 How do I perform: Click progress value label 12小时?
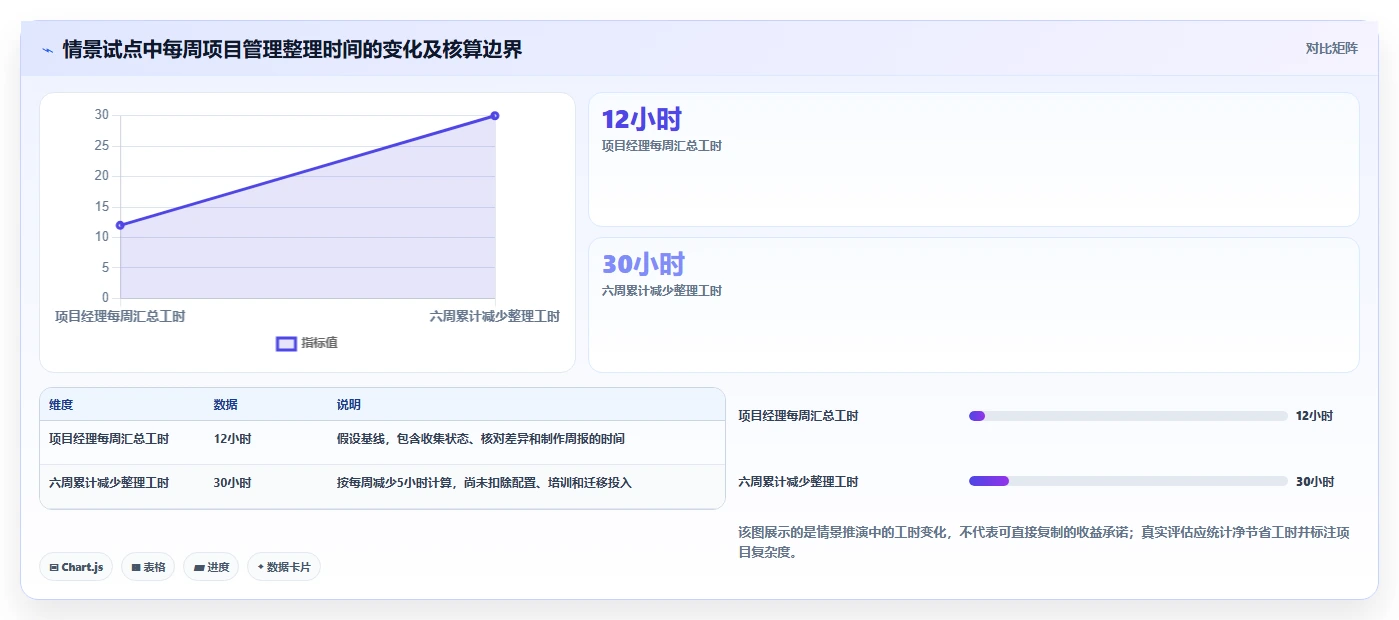1314,416
